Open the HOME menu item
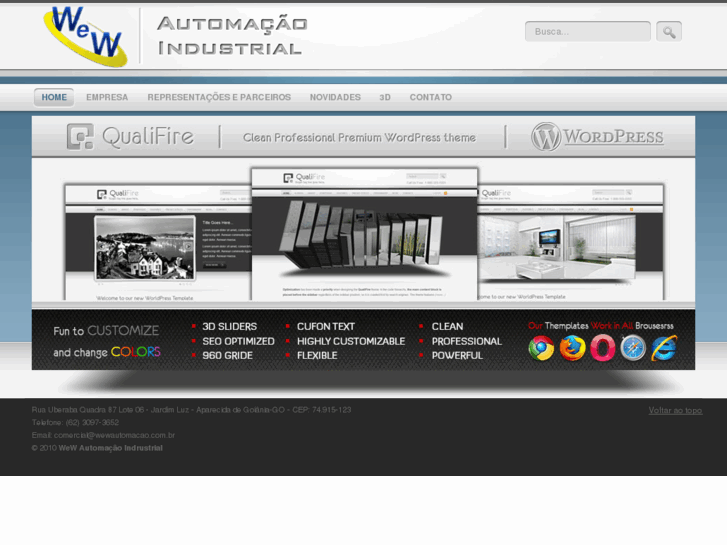Image resolution: width=727 pixels, height=545 pixels. [x=54, y=97]
